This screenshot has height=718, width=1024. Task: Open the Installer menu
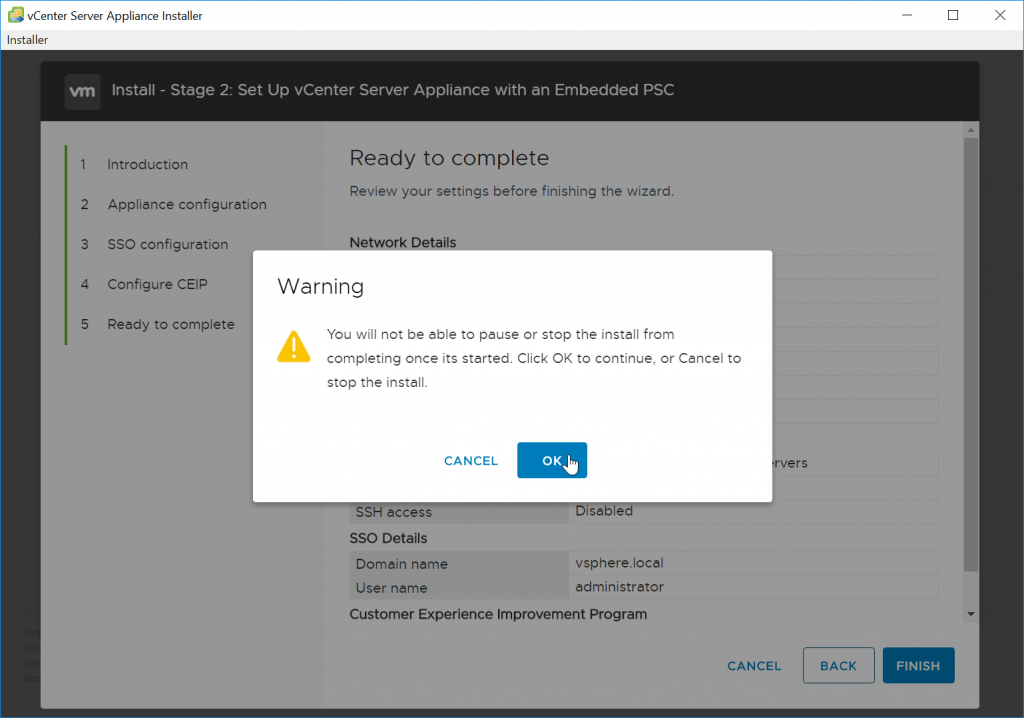pos(27,40)
